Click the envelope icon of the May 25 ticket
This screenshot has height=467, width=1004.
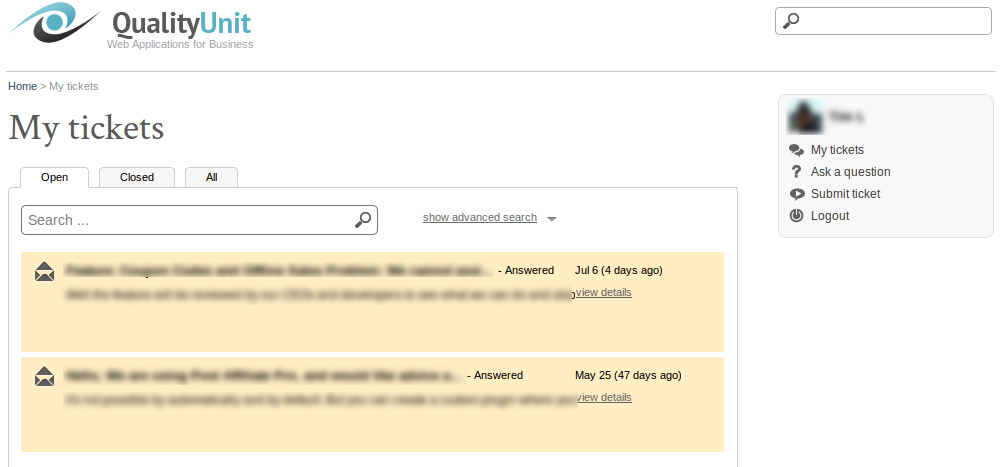[44, 377]
